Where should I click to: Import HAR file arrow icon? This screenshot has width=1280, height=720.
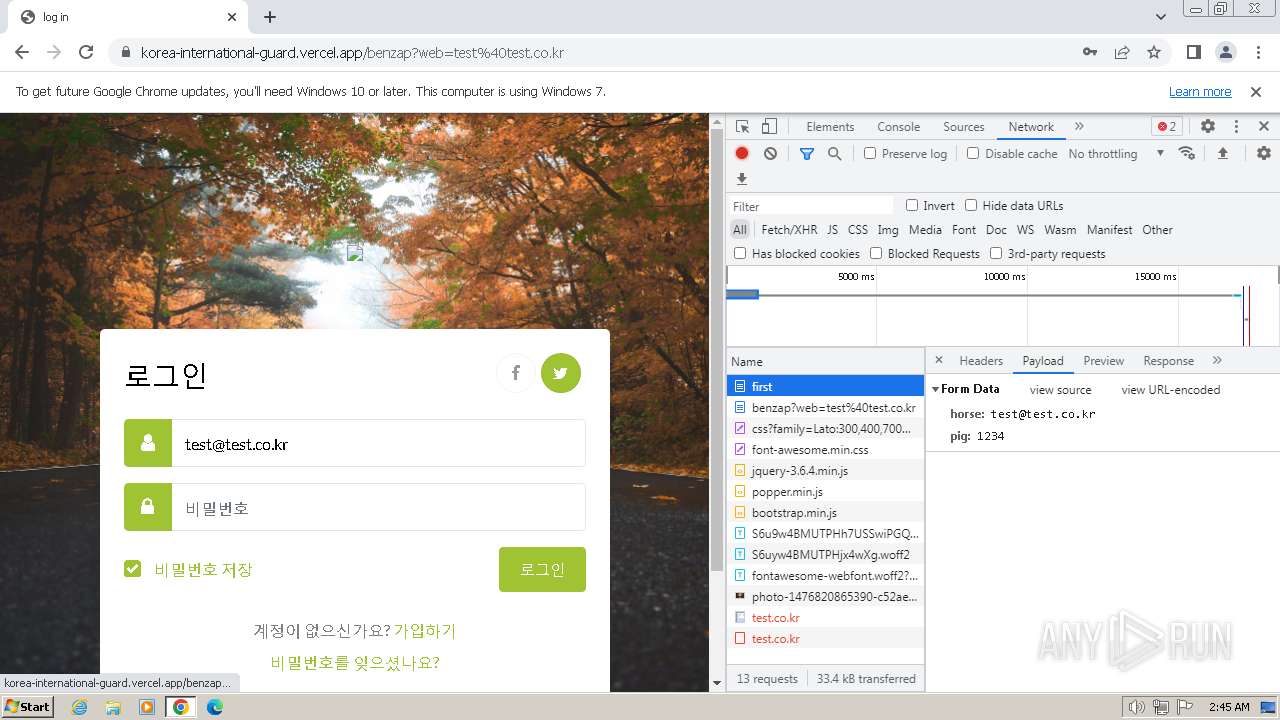1222,153
